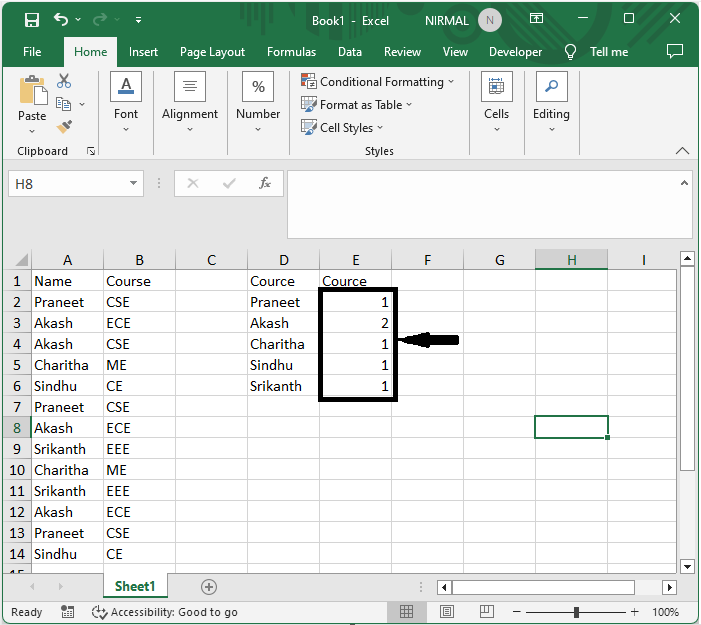Click the Select All corner triangle
This screenshot has width=701, height=625.
pos(19,260)
